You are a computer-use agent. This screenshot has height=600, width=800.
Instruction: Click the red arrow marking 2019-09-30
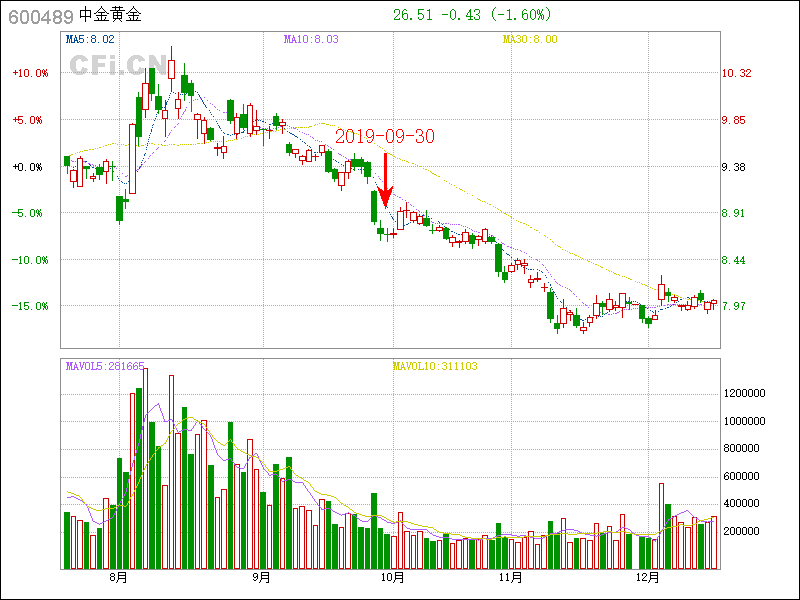pos(385,180)
